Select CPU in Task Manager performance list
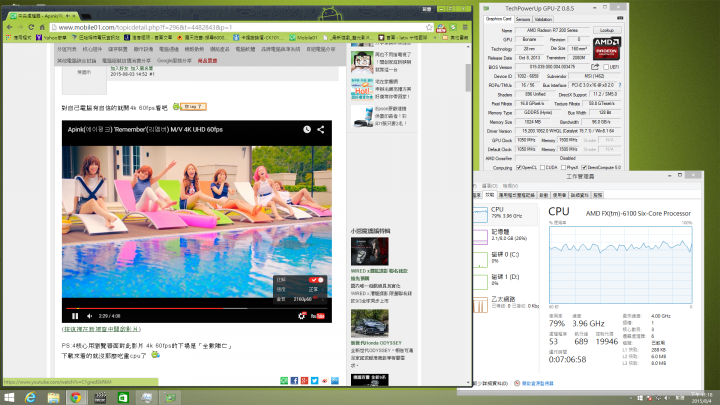The height and width of the screenshot is (405, 720). pyautogui.click(x=505, y=214)
